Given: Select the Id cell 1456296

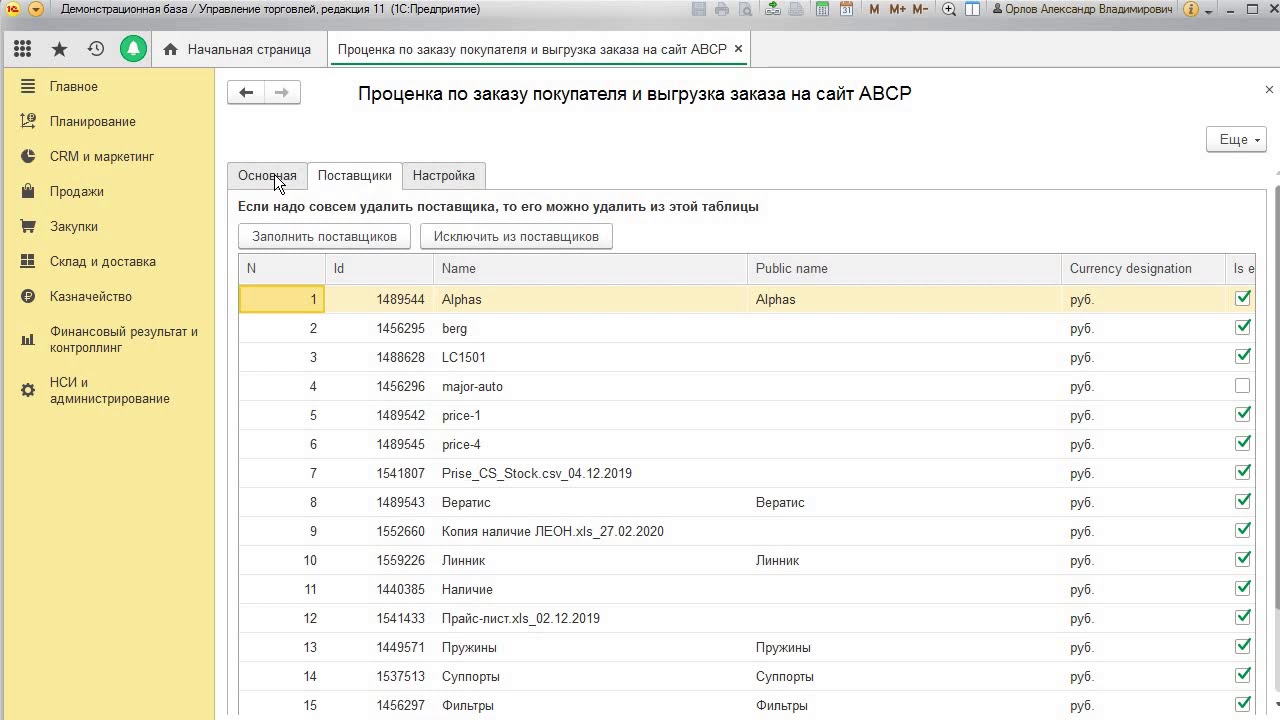Looking at the screenshot, I should coord(379,386).
